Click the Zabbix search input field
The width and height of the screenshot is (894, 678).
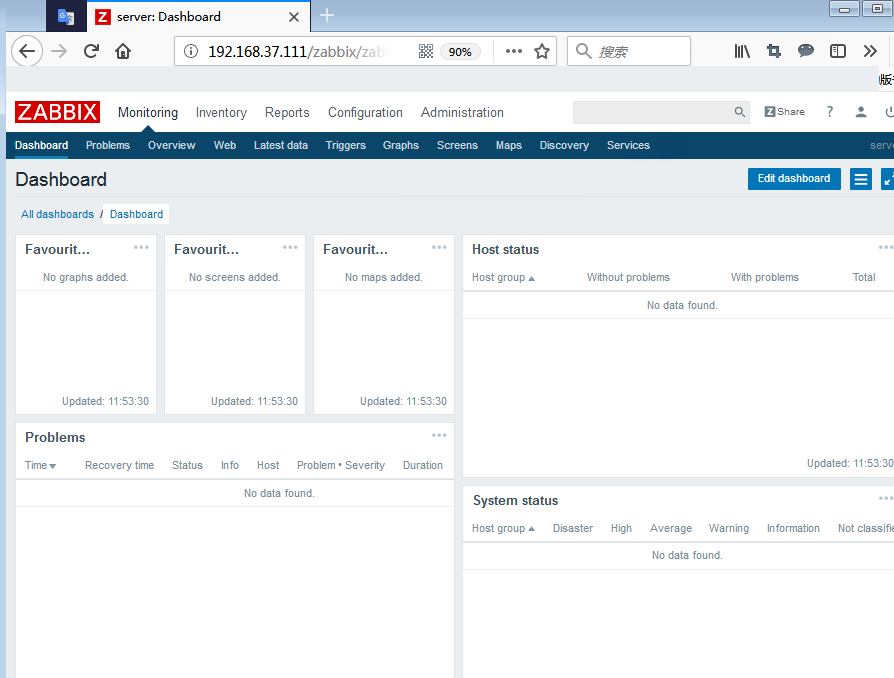click(652, 113)
